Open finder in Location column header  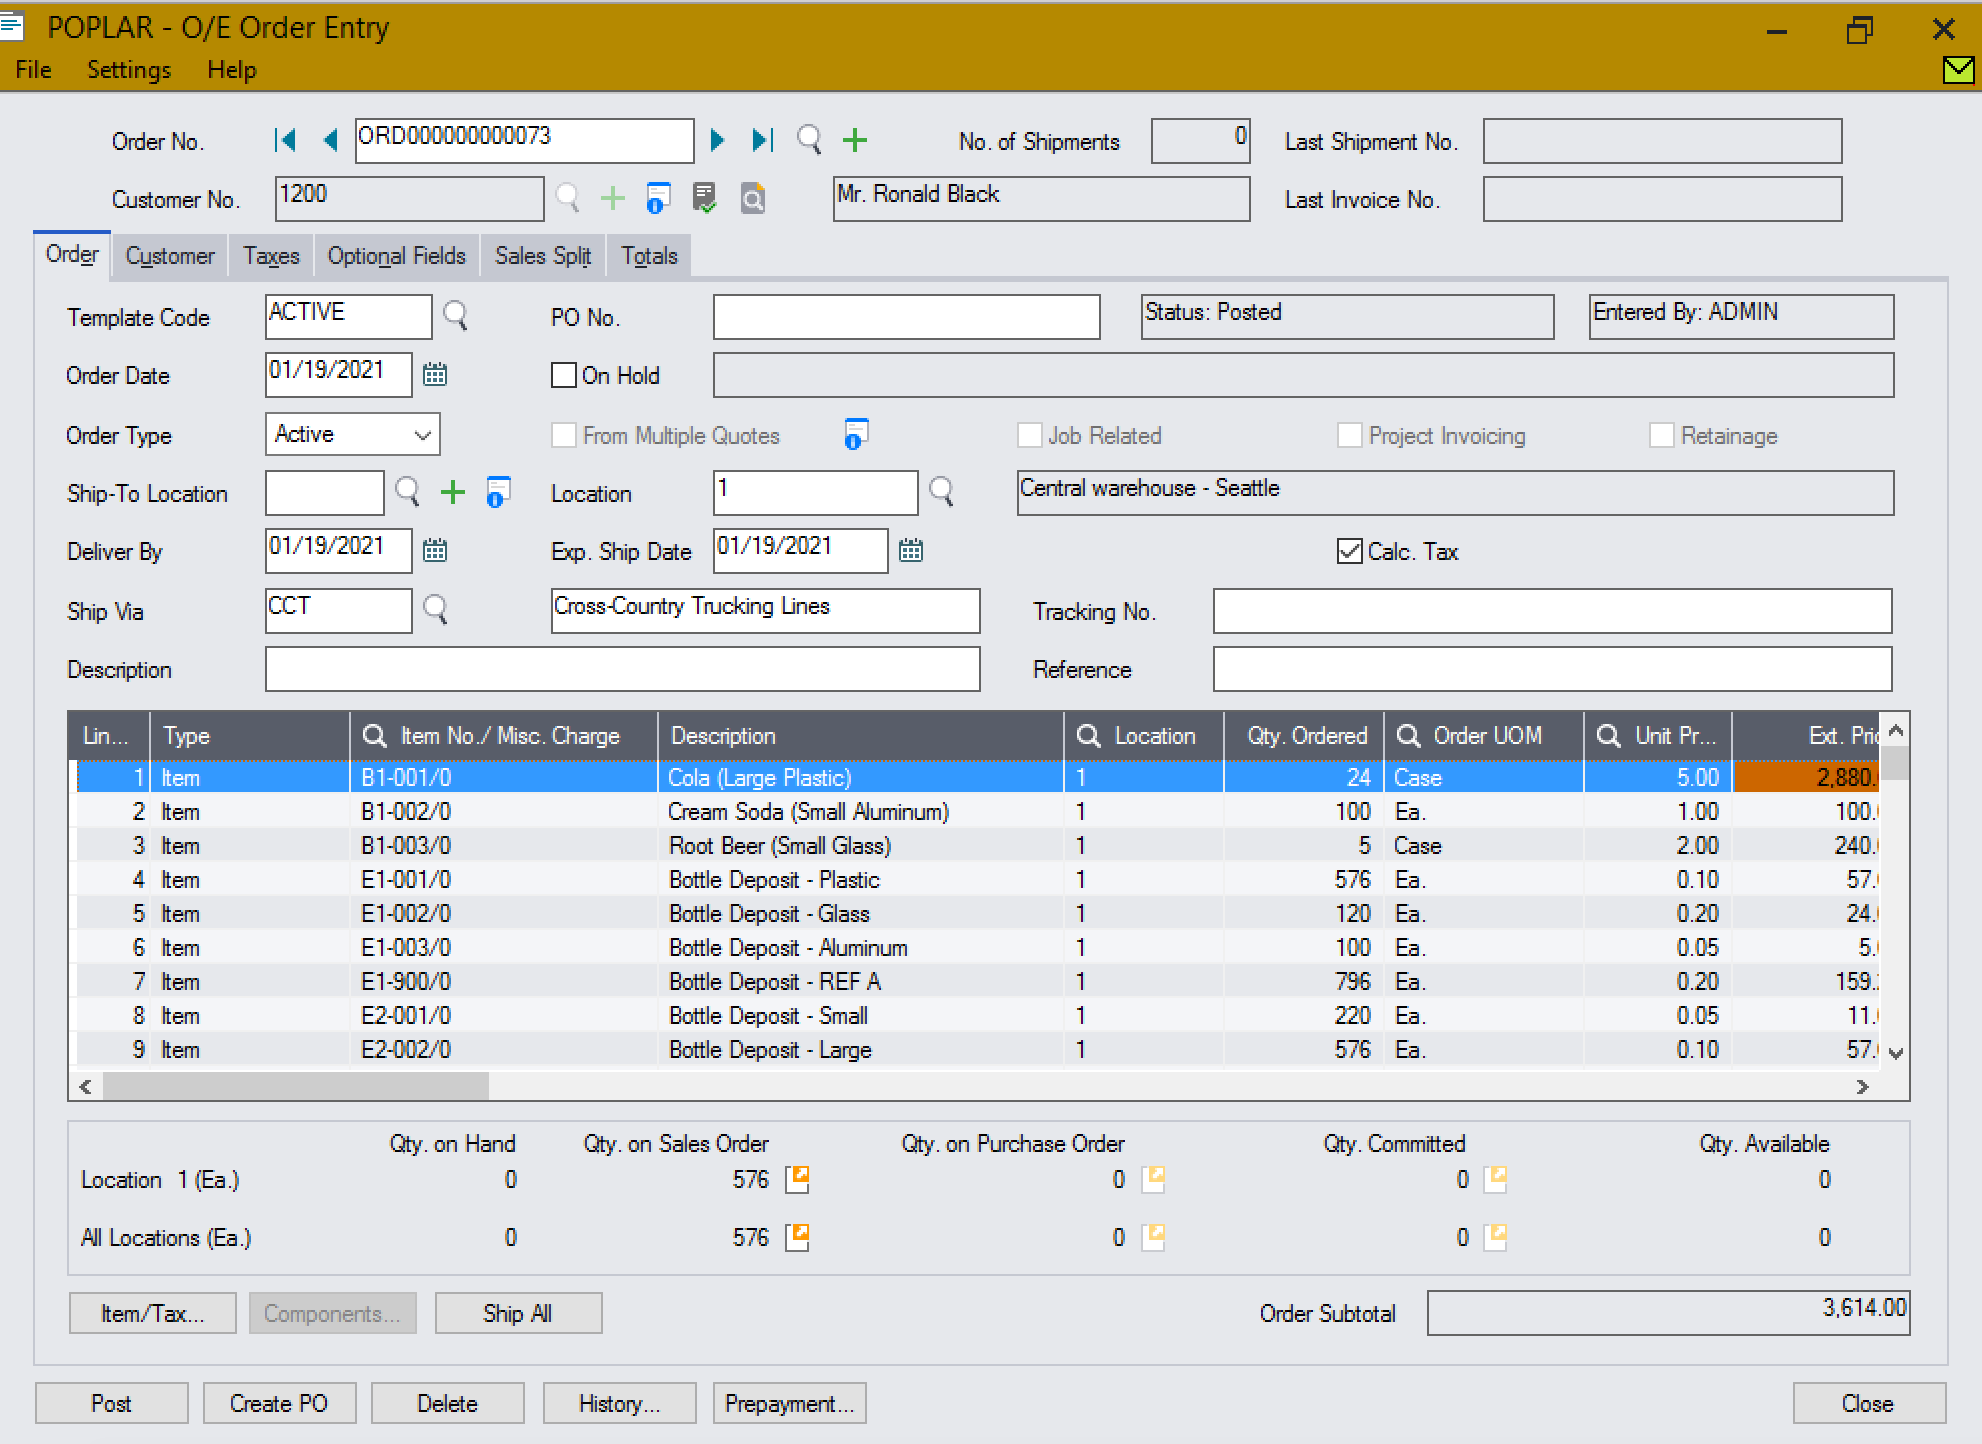(1089, 736)
